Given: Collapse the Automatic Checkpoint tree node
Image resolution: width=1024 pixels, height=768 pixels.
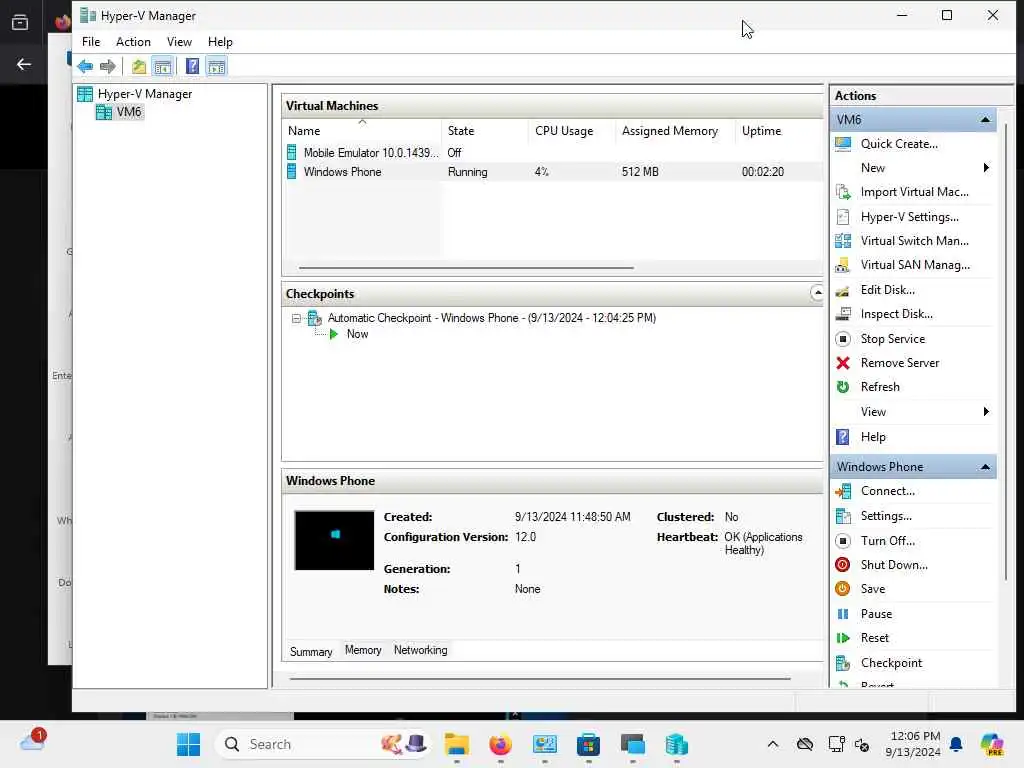Looking at the screenshot, I should [296, 319].
